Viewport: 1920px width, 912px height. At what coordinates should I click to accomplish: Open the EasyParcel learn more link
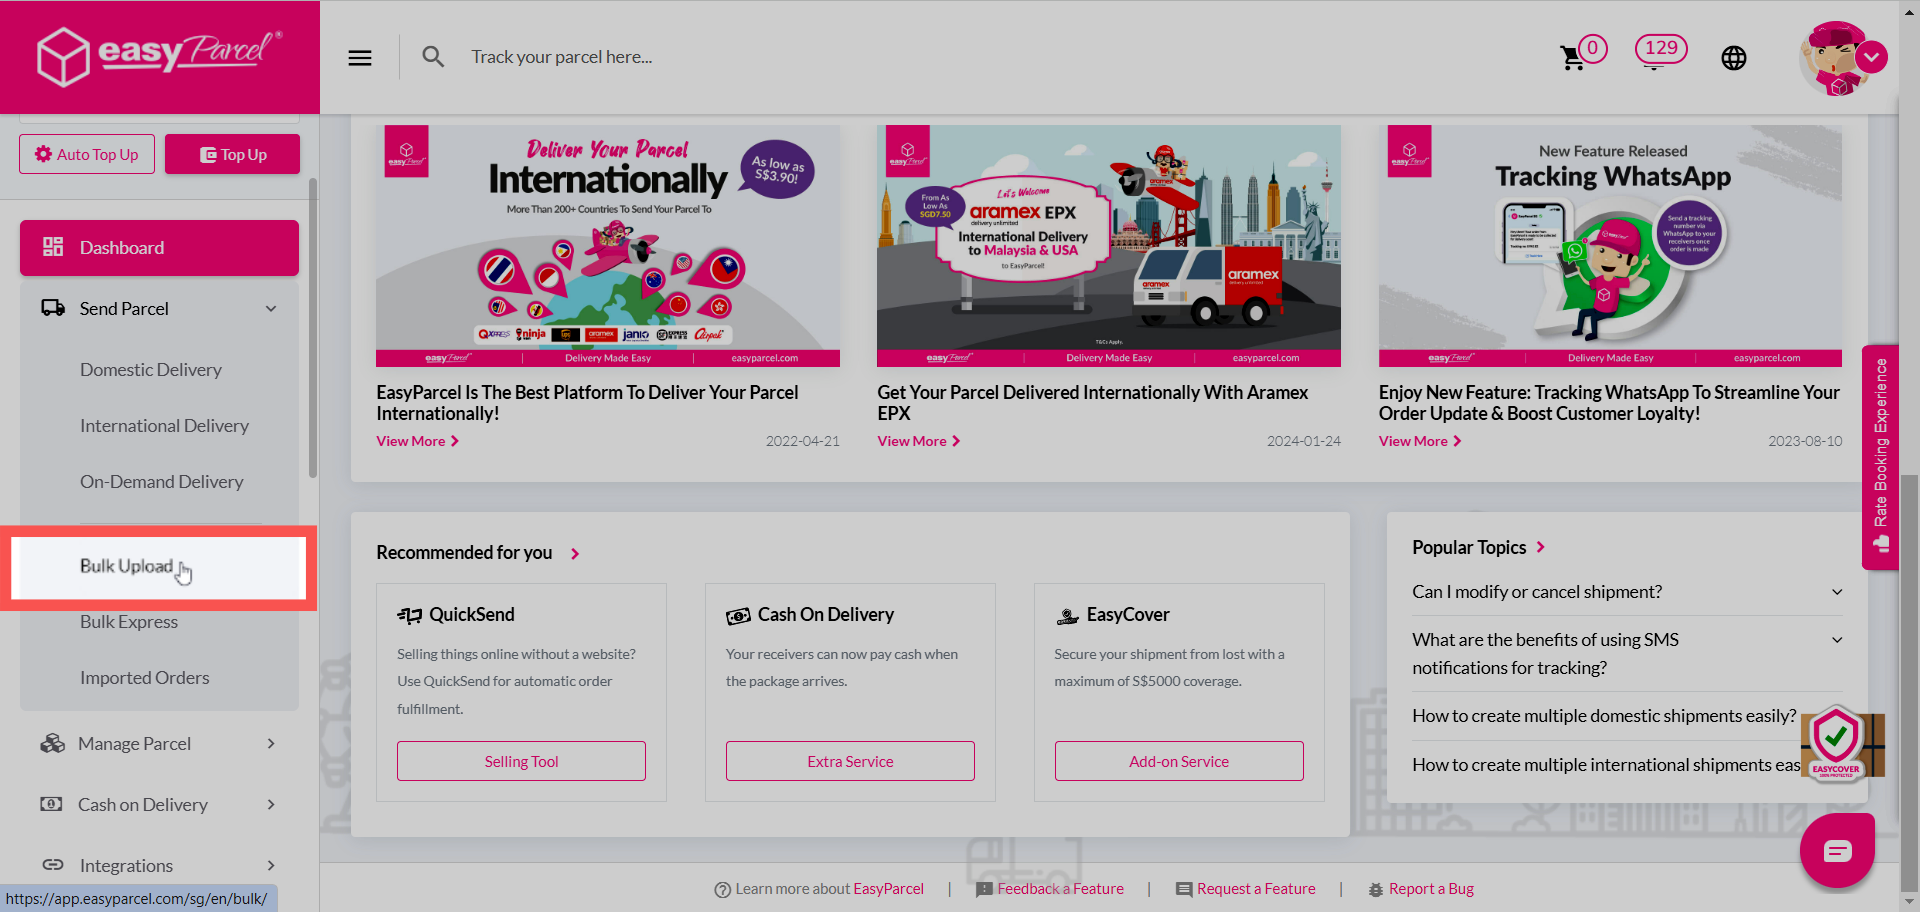click(888, 889)
